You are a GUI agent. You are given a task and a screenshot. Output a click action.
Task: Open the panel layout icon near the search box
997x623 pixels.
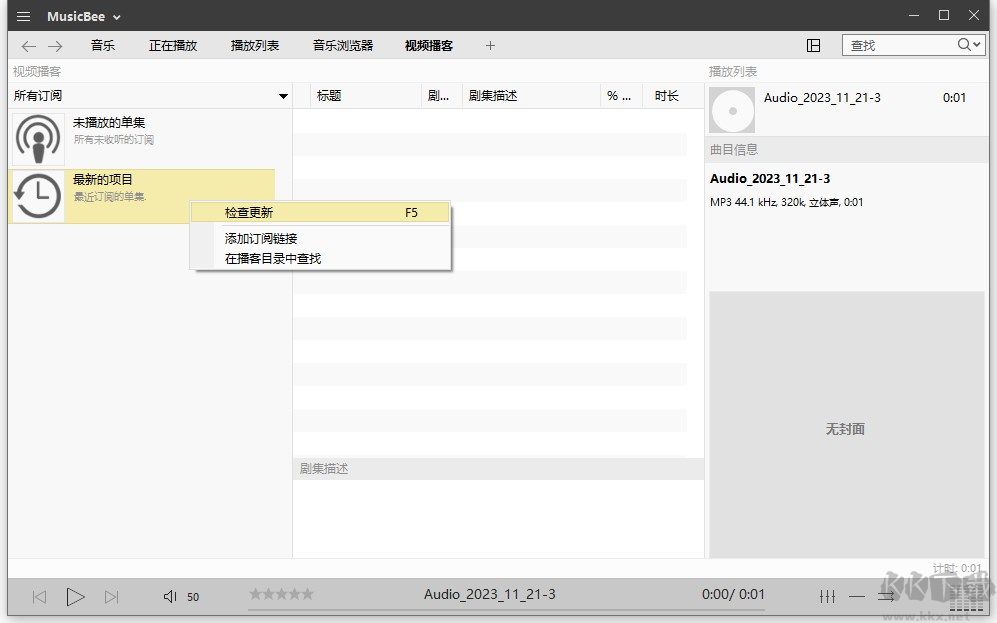(x=814, y=45)
